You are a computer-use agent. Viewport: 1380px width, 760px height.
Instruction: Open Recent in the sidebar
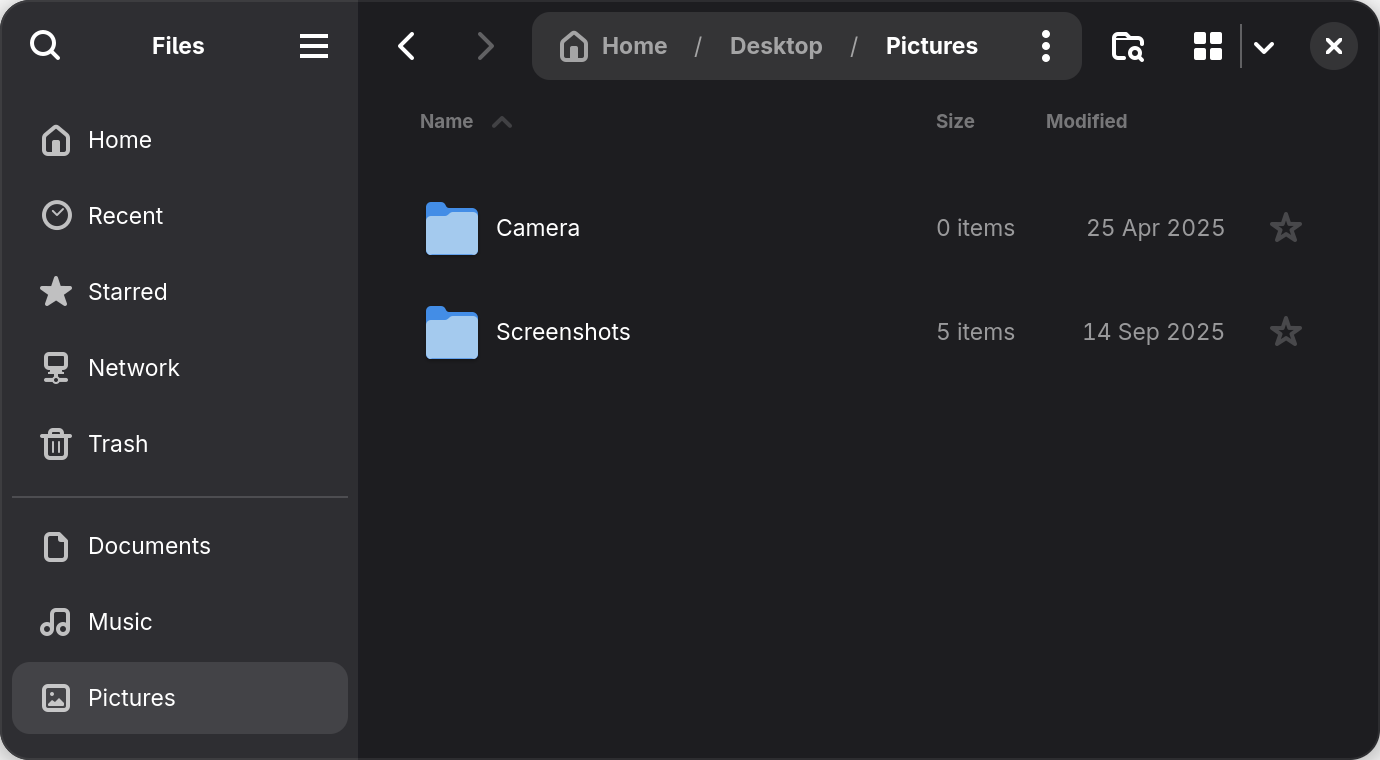click(x=125, y=216)
